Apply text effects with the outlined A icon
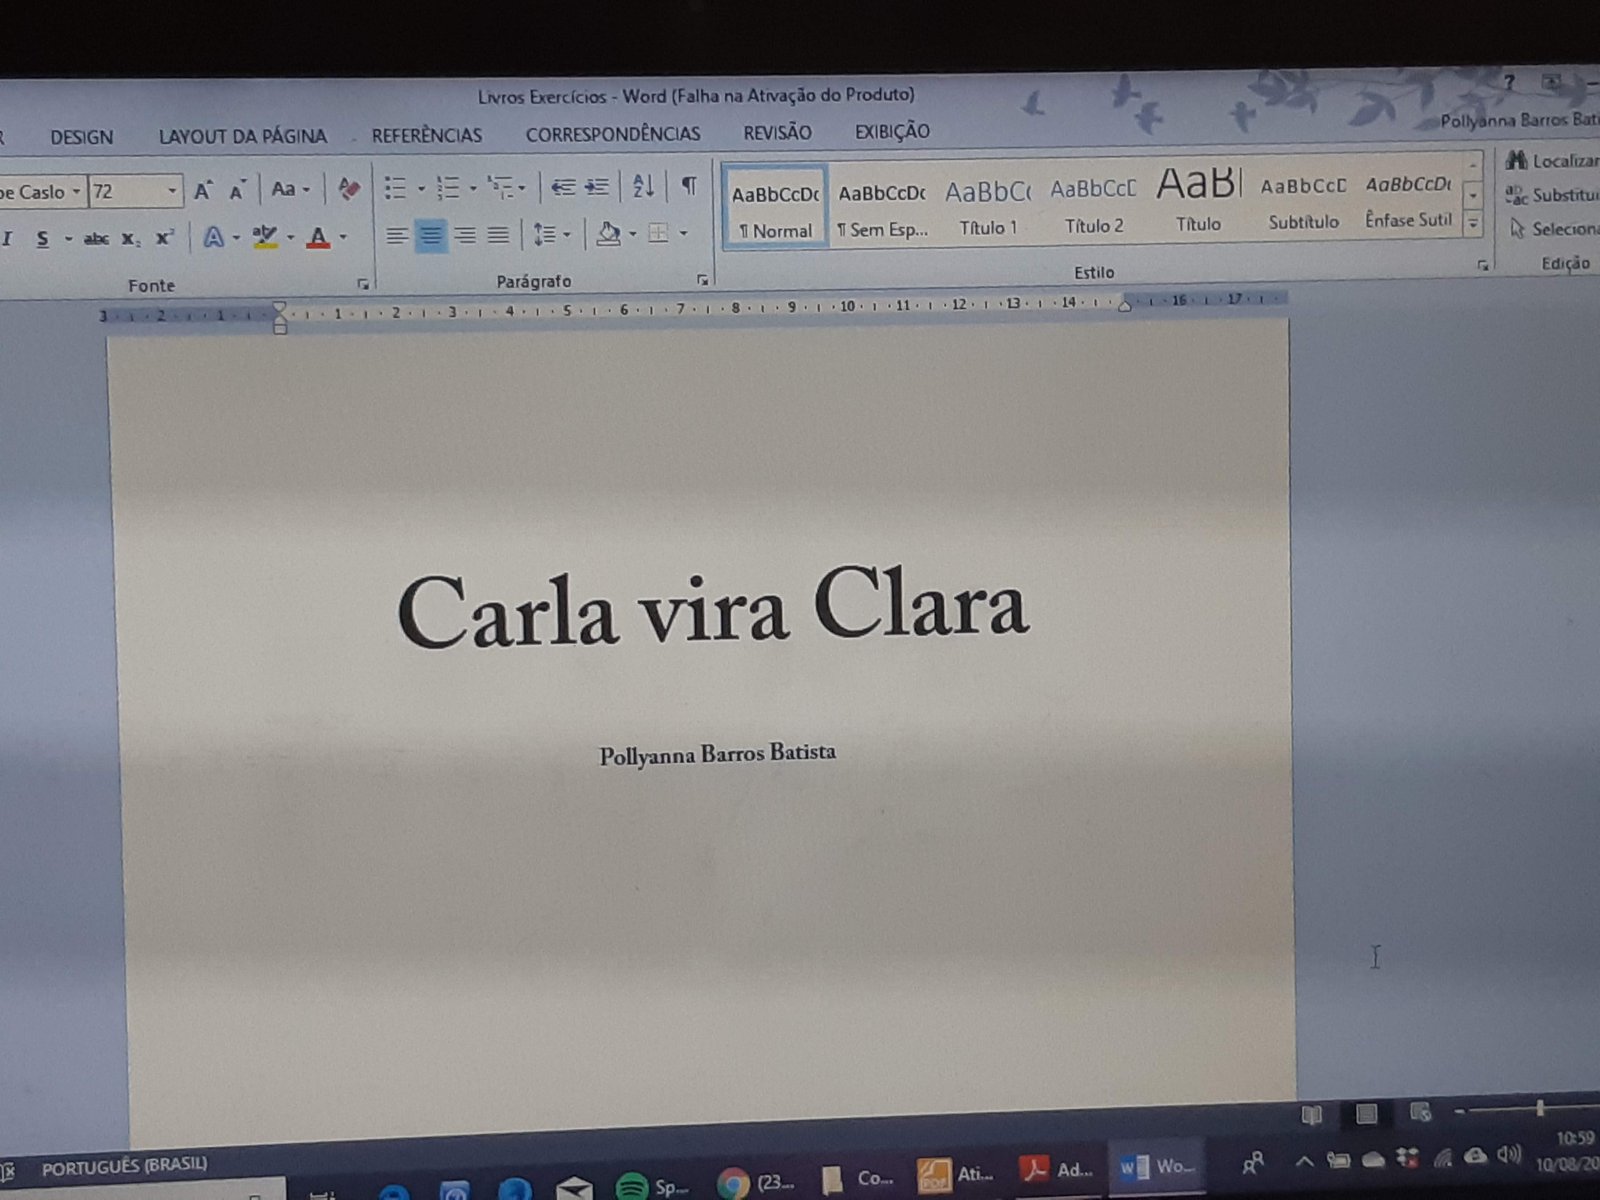This screenshot has height=1200, width=1600. point(213,238)
